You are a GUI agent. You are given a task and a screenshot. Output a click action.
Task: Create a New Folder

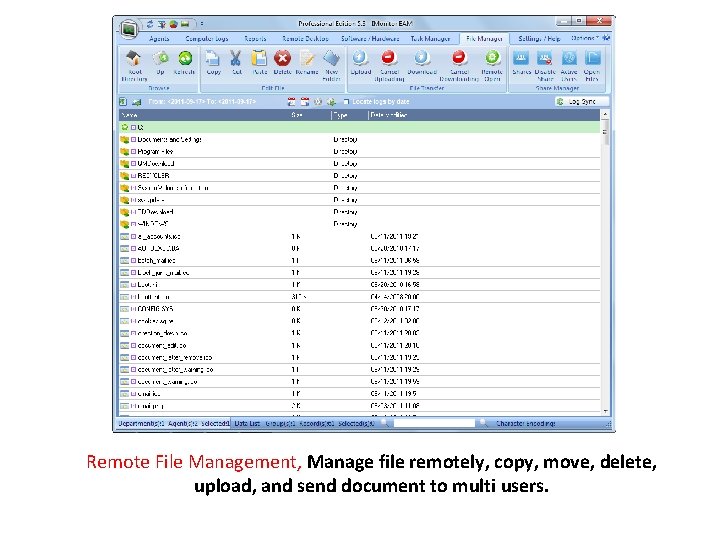point(332,65)
